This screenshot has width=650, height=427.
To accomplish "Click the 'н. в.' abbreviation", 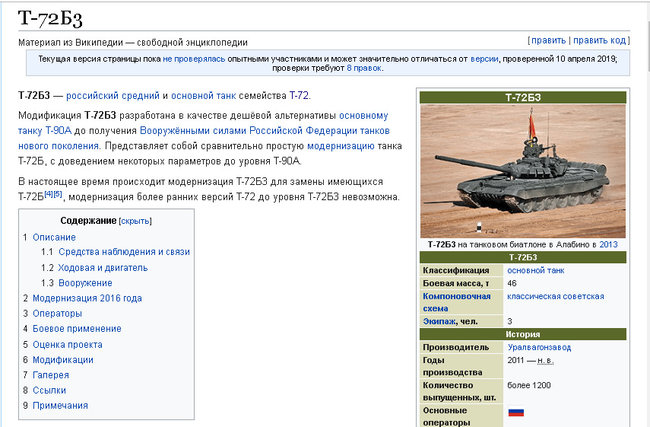I will 545,361.
